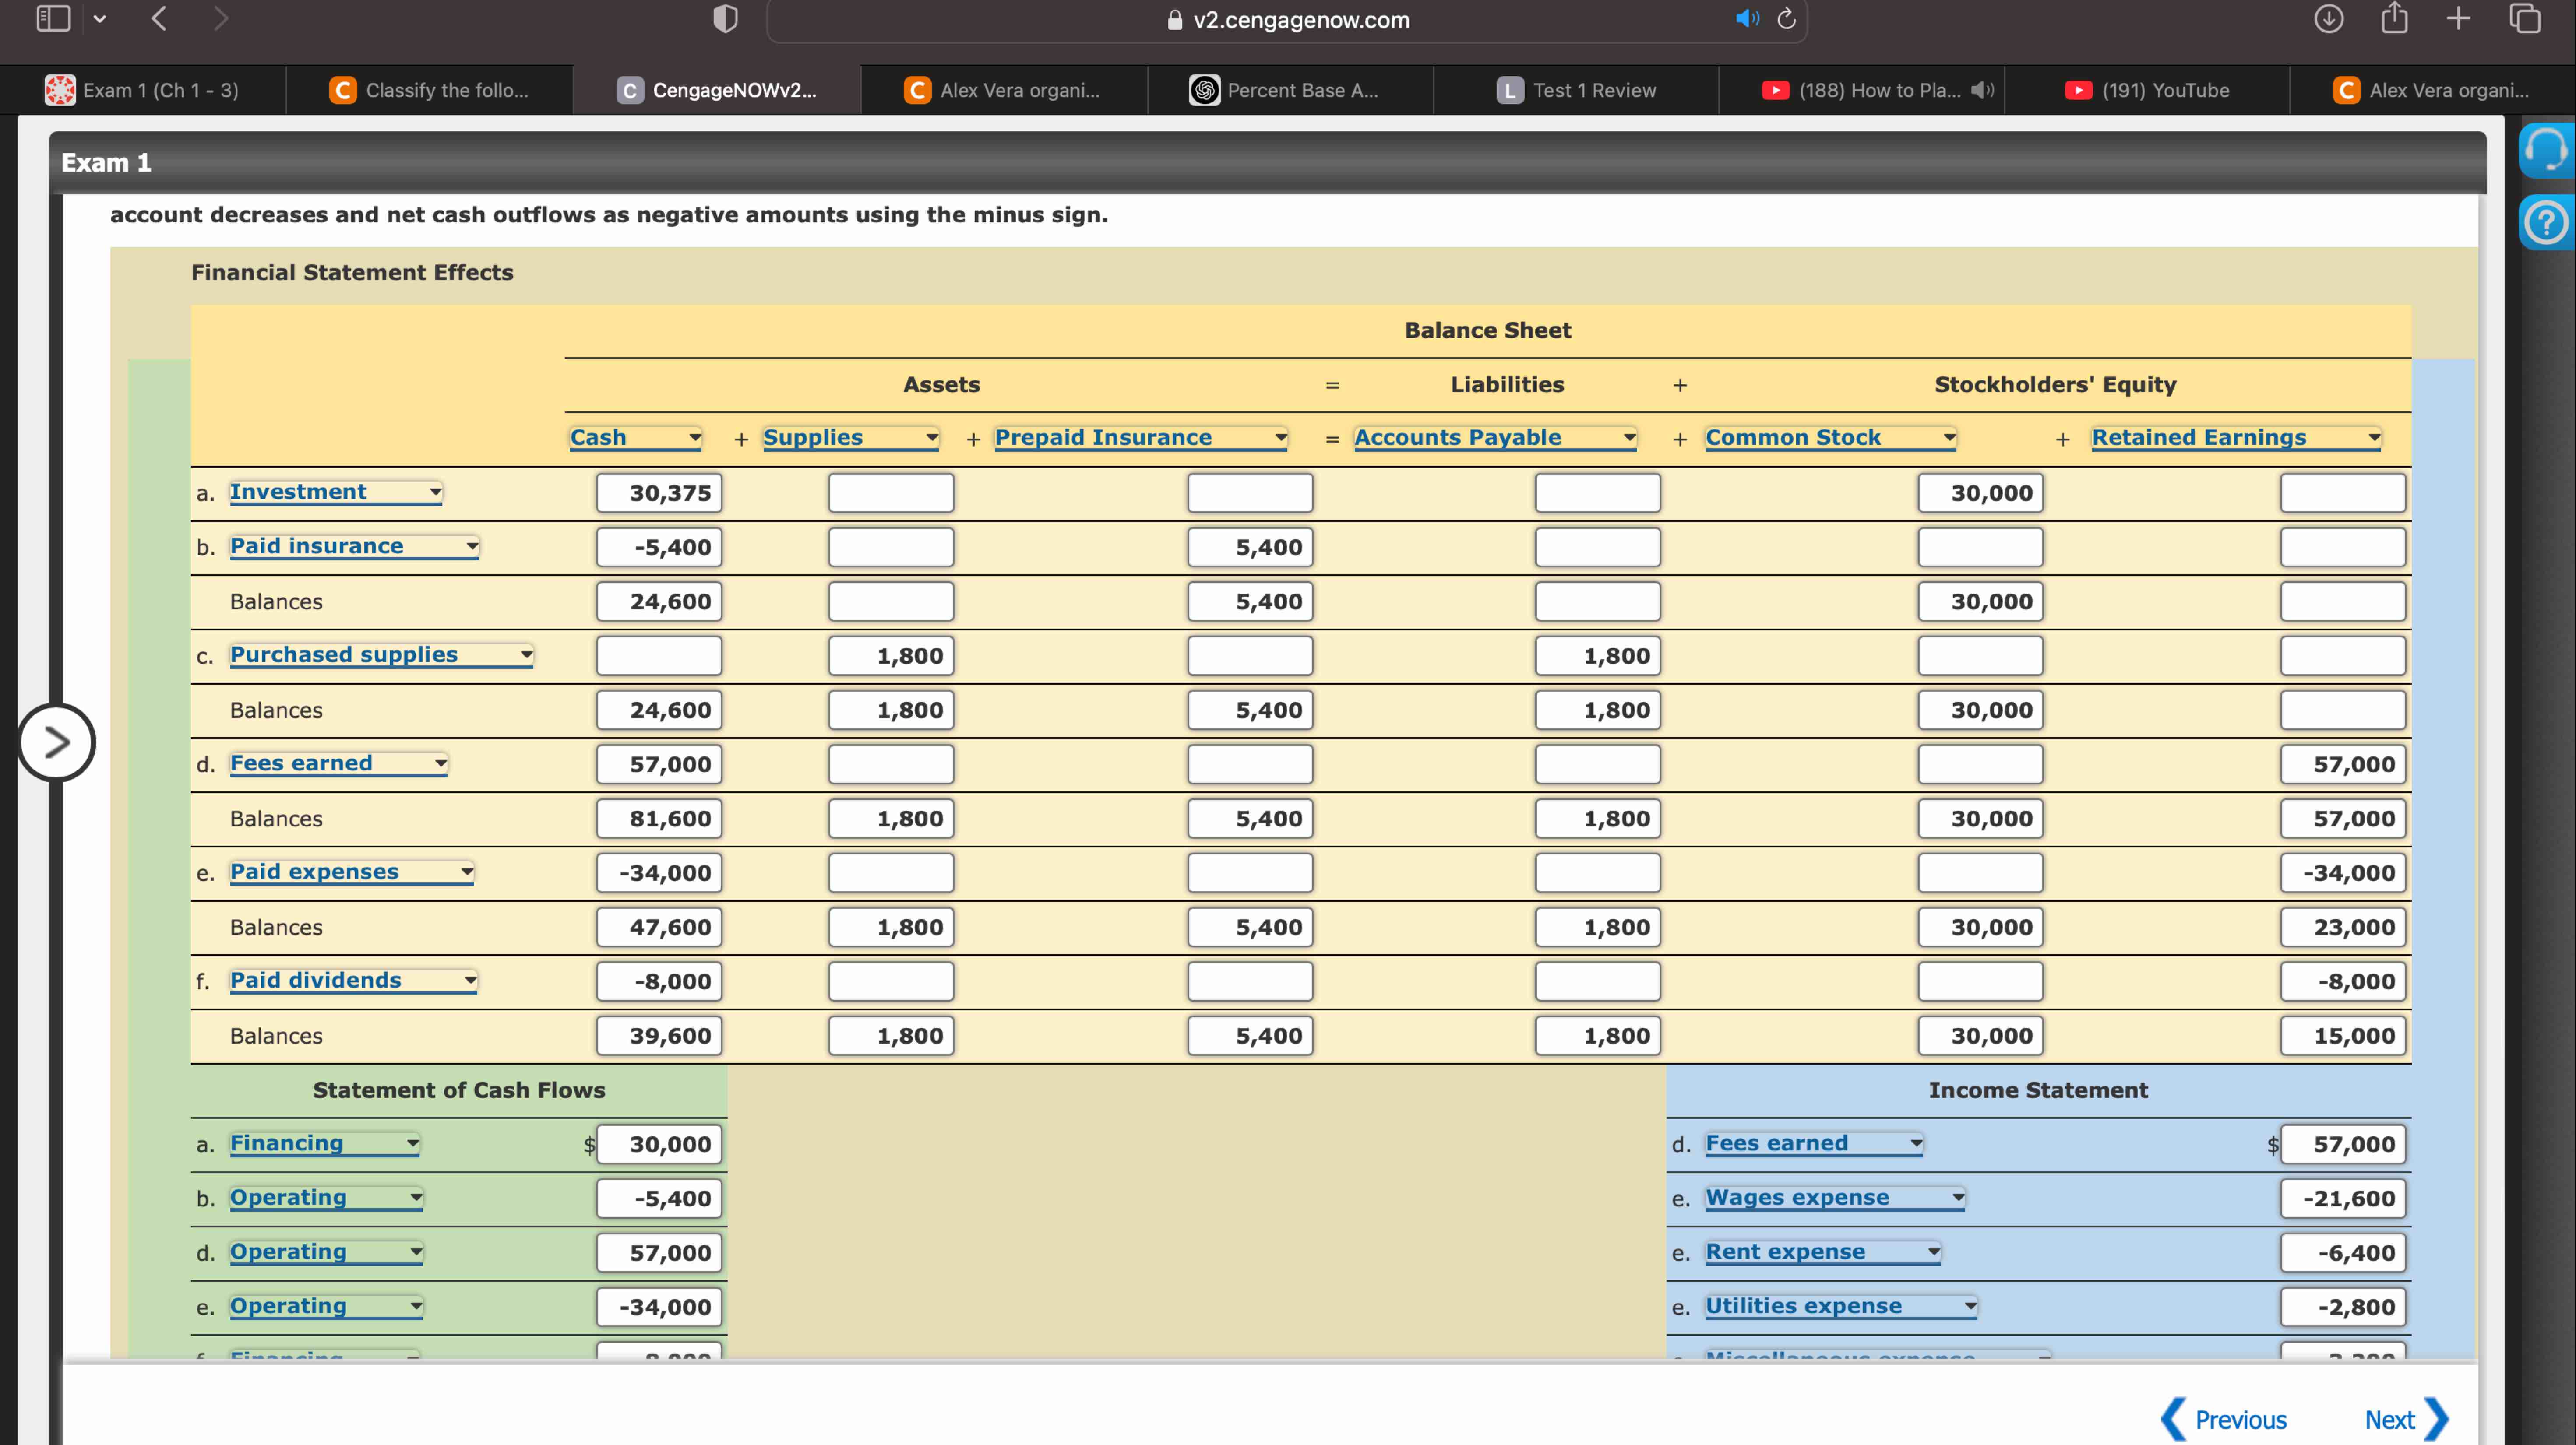Click the Accounts Payable field 1,800 in row c
2576x1445 pixels.
tap(1598, 656)
